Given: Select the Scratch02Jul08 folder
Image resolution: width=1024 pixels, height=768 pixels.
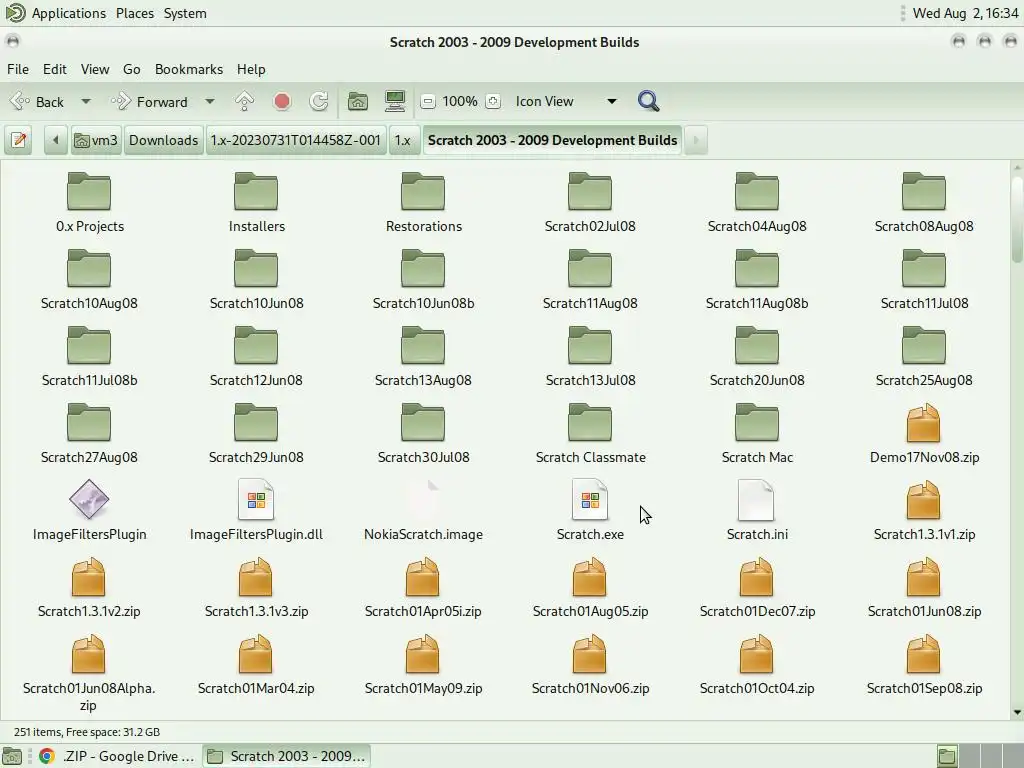Looking at the screenshot, I should pyautogui.click(x=590, y=203).
